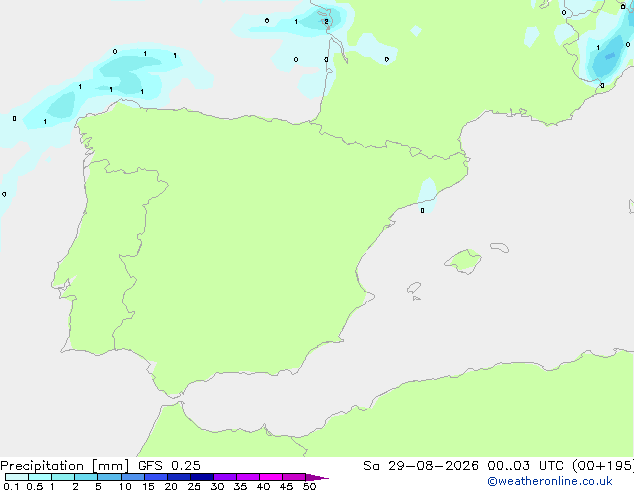Click the Ibiza island outline
Image resolution: width=634 pixels, height=490 pixels.
click(414, 288)
